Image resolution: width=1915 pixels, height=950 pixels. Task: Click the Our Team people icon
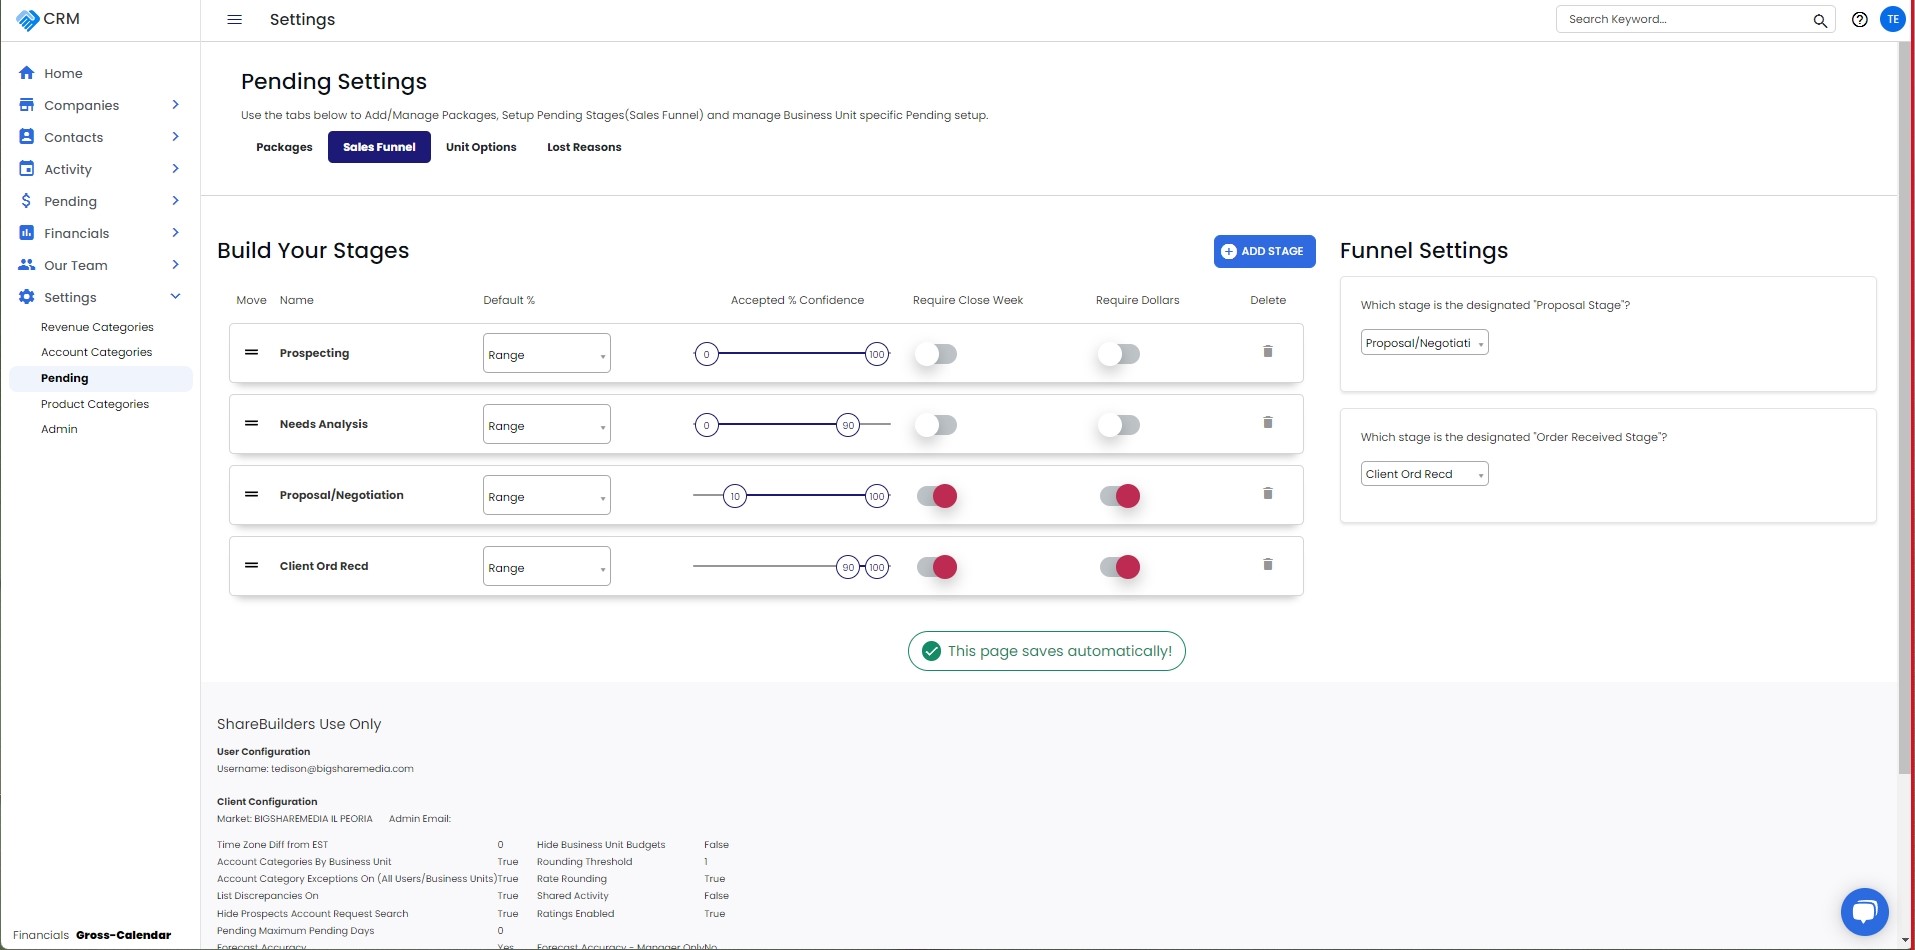click(x=27, y=265)
